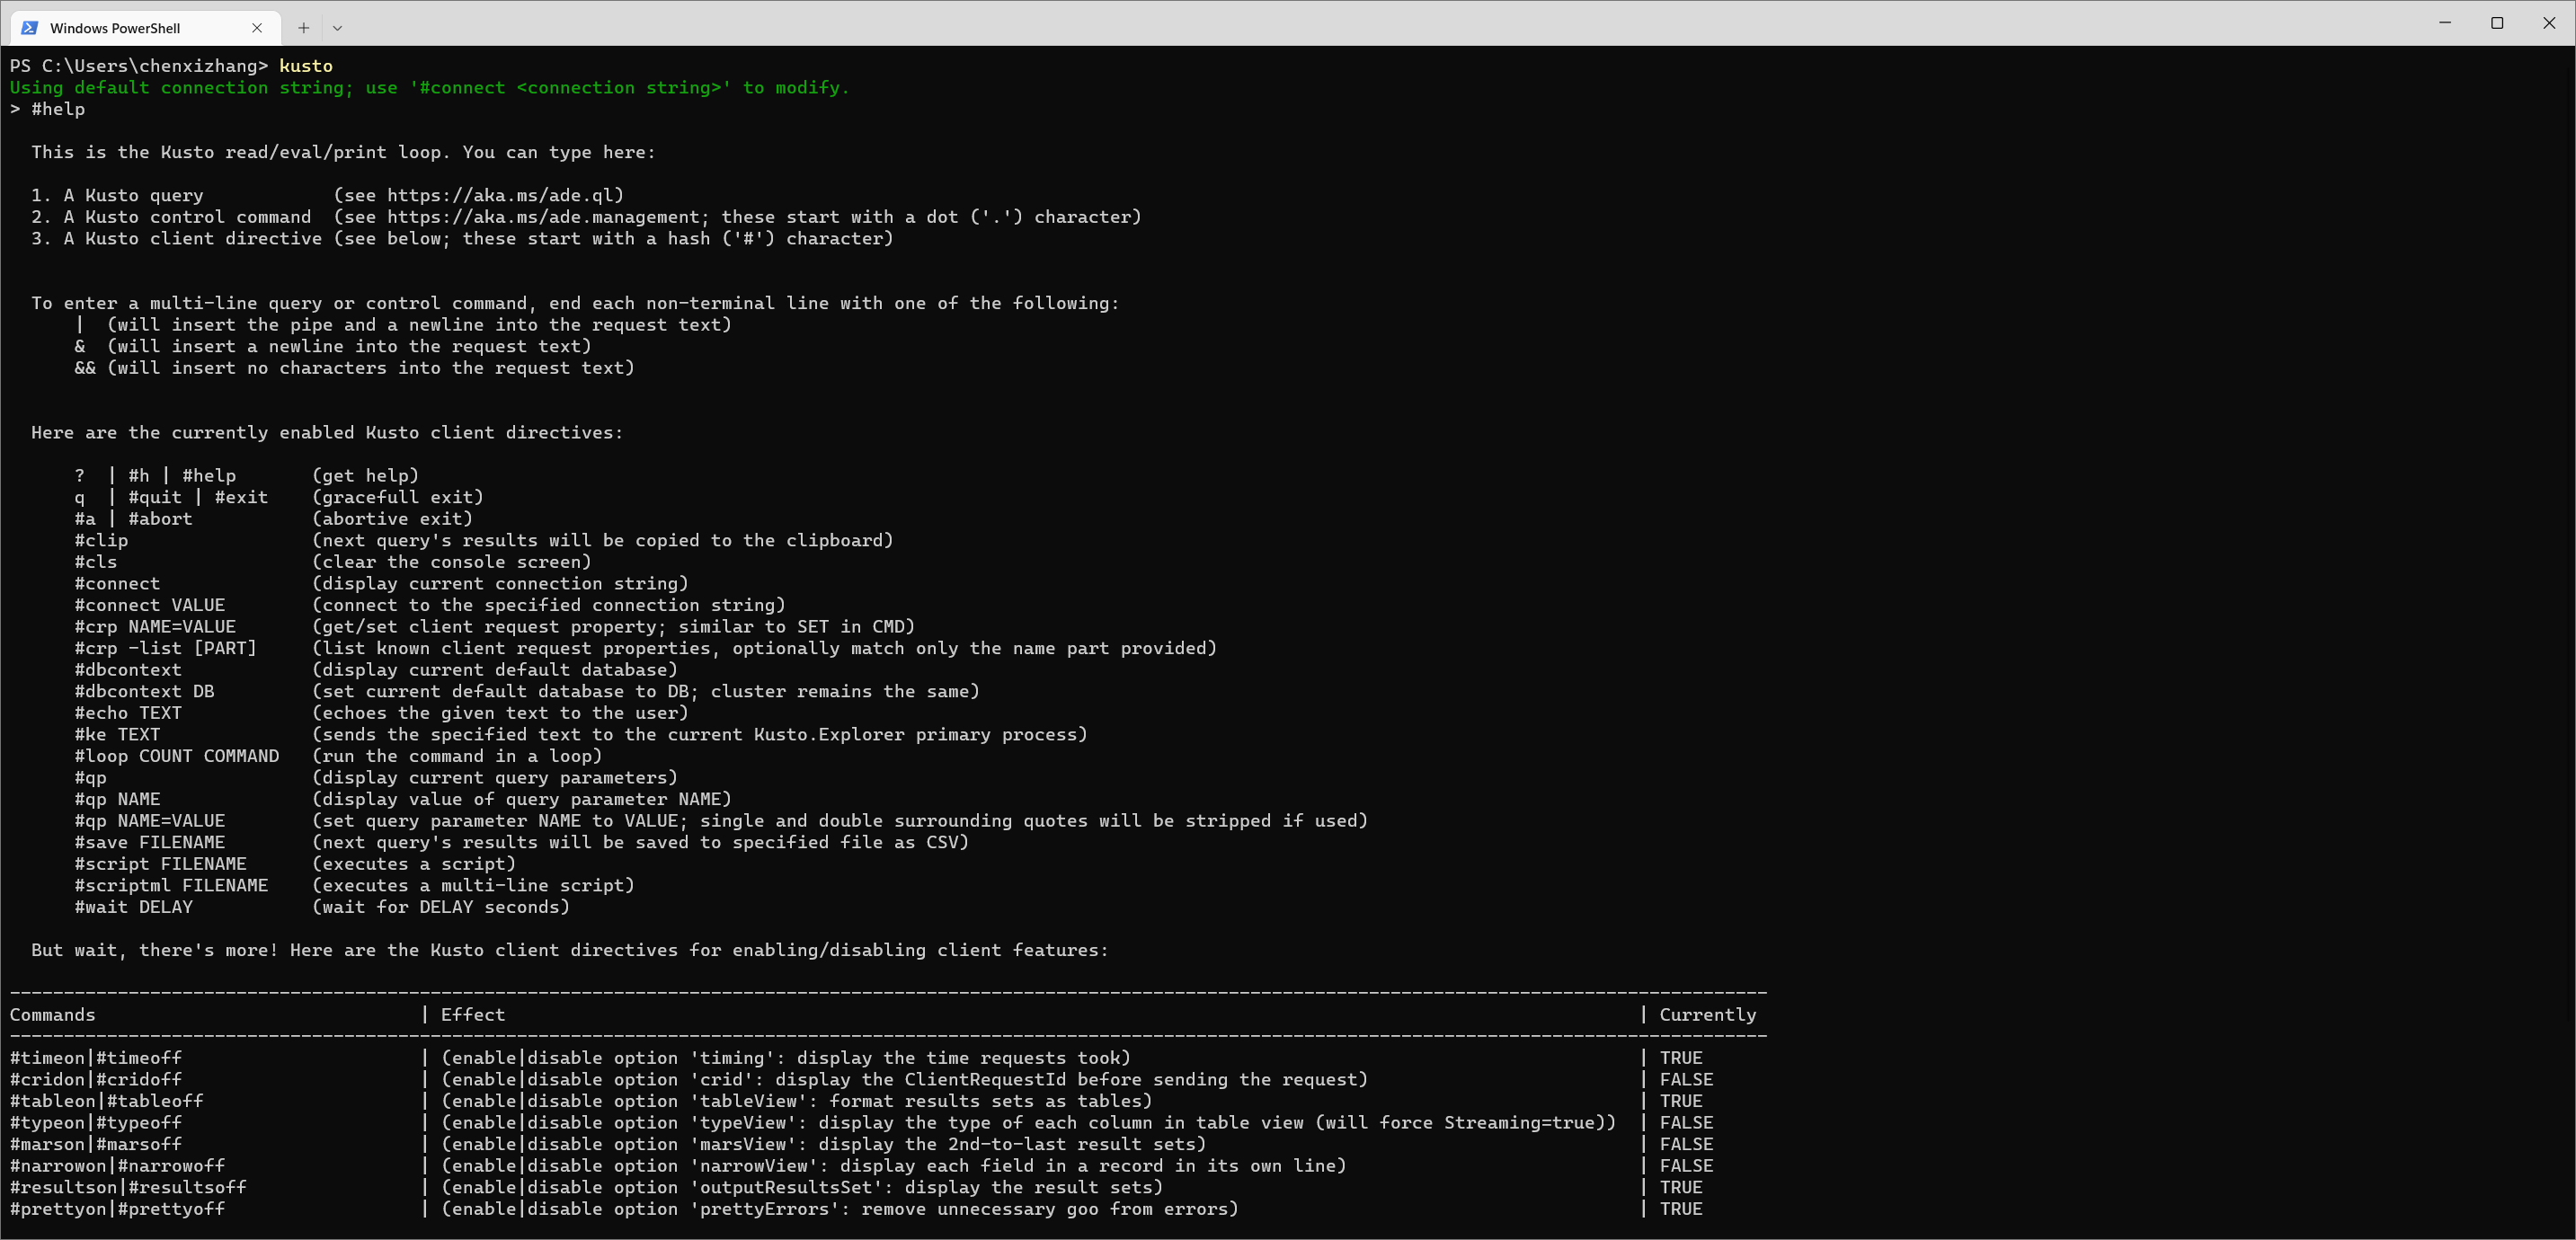The width and height of the screenshot is (2576, 1240).
Task: Click '#typeon|#typeoff' command cell
Action: (96, 1123)
